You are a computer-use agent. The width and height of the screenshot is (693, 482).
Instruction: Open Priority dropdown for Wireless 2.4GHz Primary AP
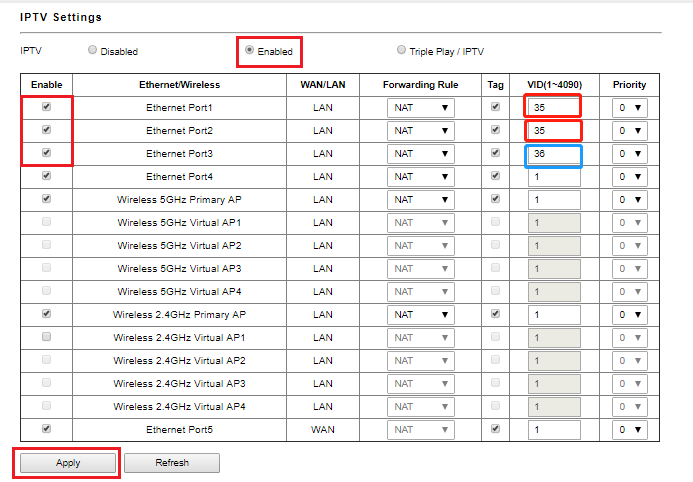pyautogui.click(x=630, y=315)
